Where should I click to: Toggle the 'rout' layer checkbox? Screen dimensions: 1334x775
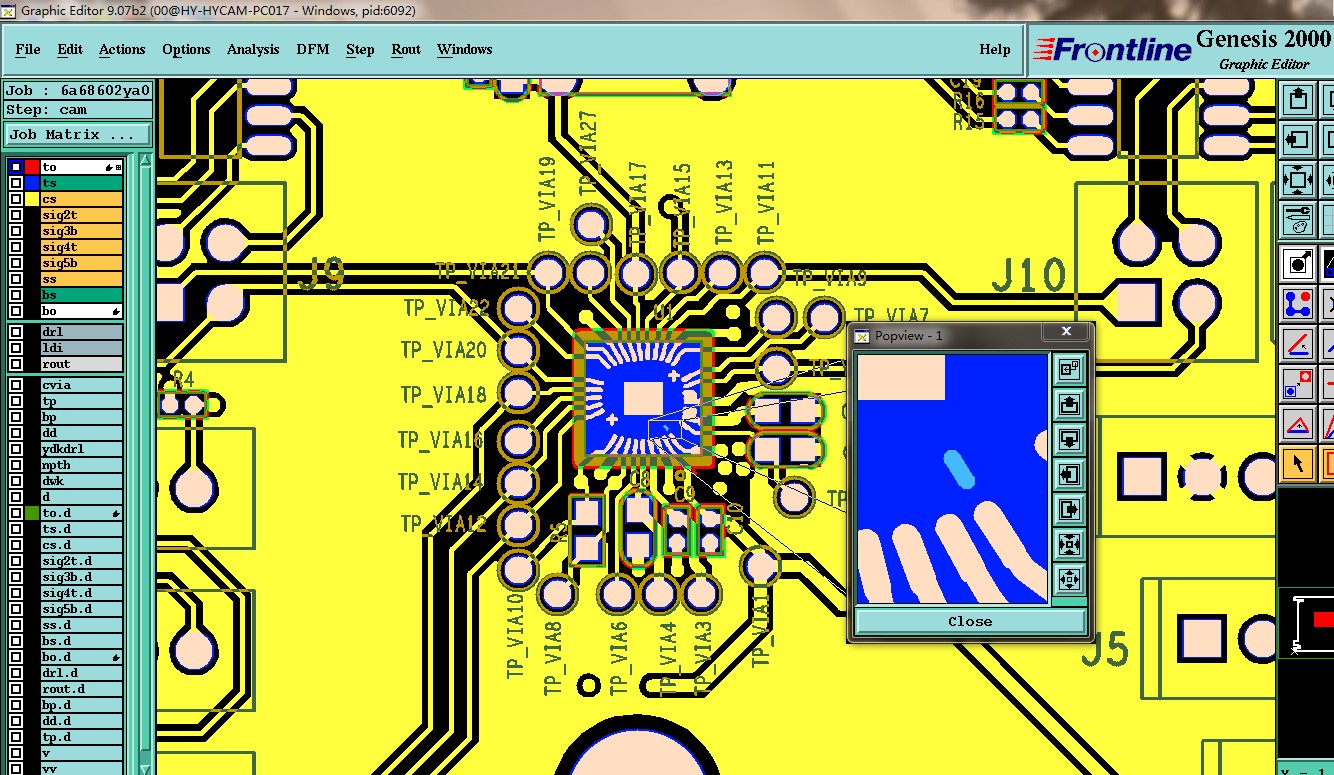16,364
